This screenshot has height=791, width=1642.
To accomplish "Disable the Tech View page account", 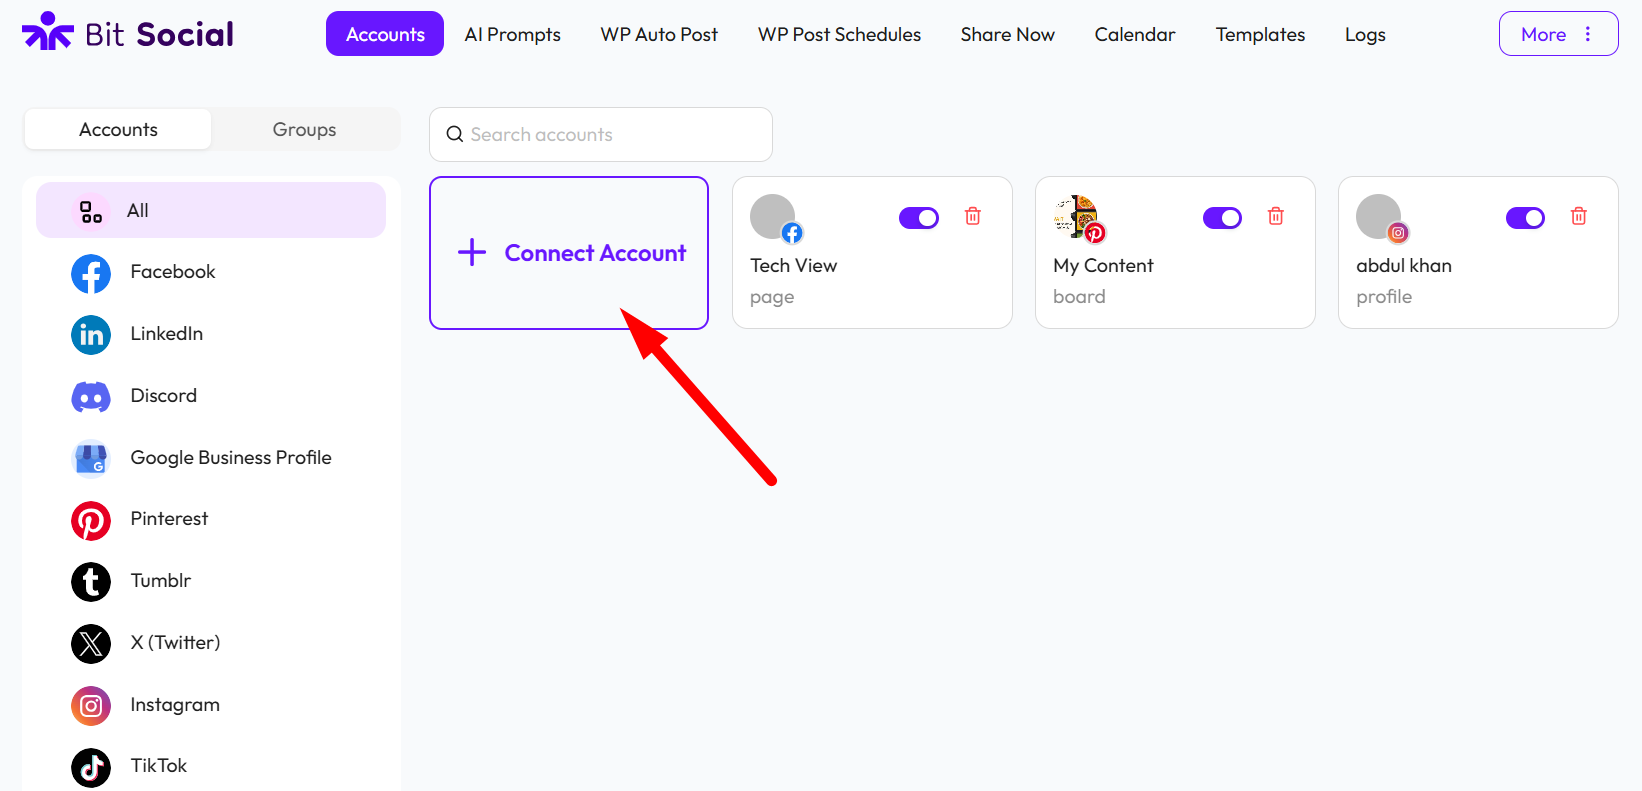I will click(919, 217).
